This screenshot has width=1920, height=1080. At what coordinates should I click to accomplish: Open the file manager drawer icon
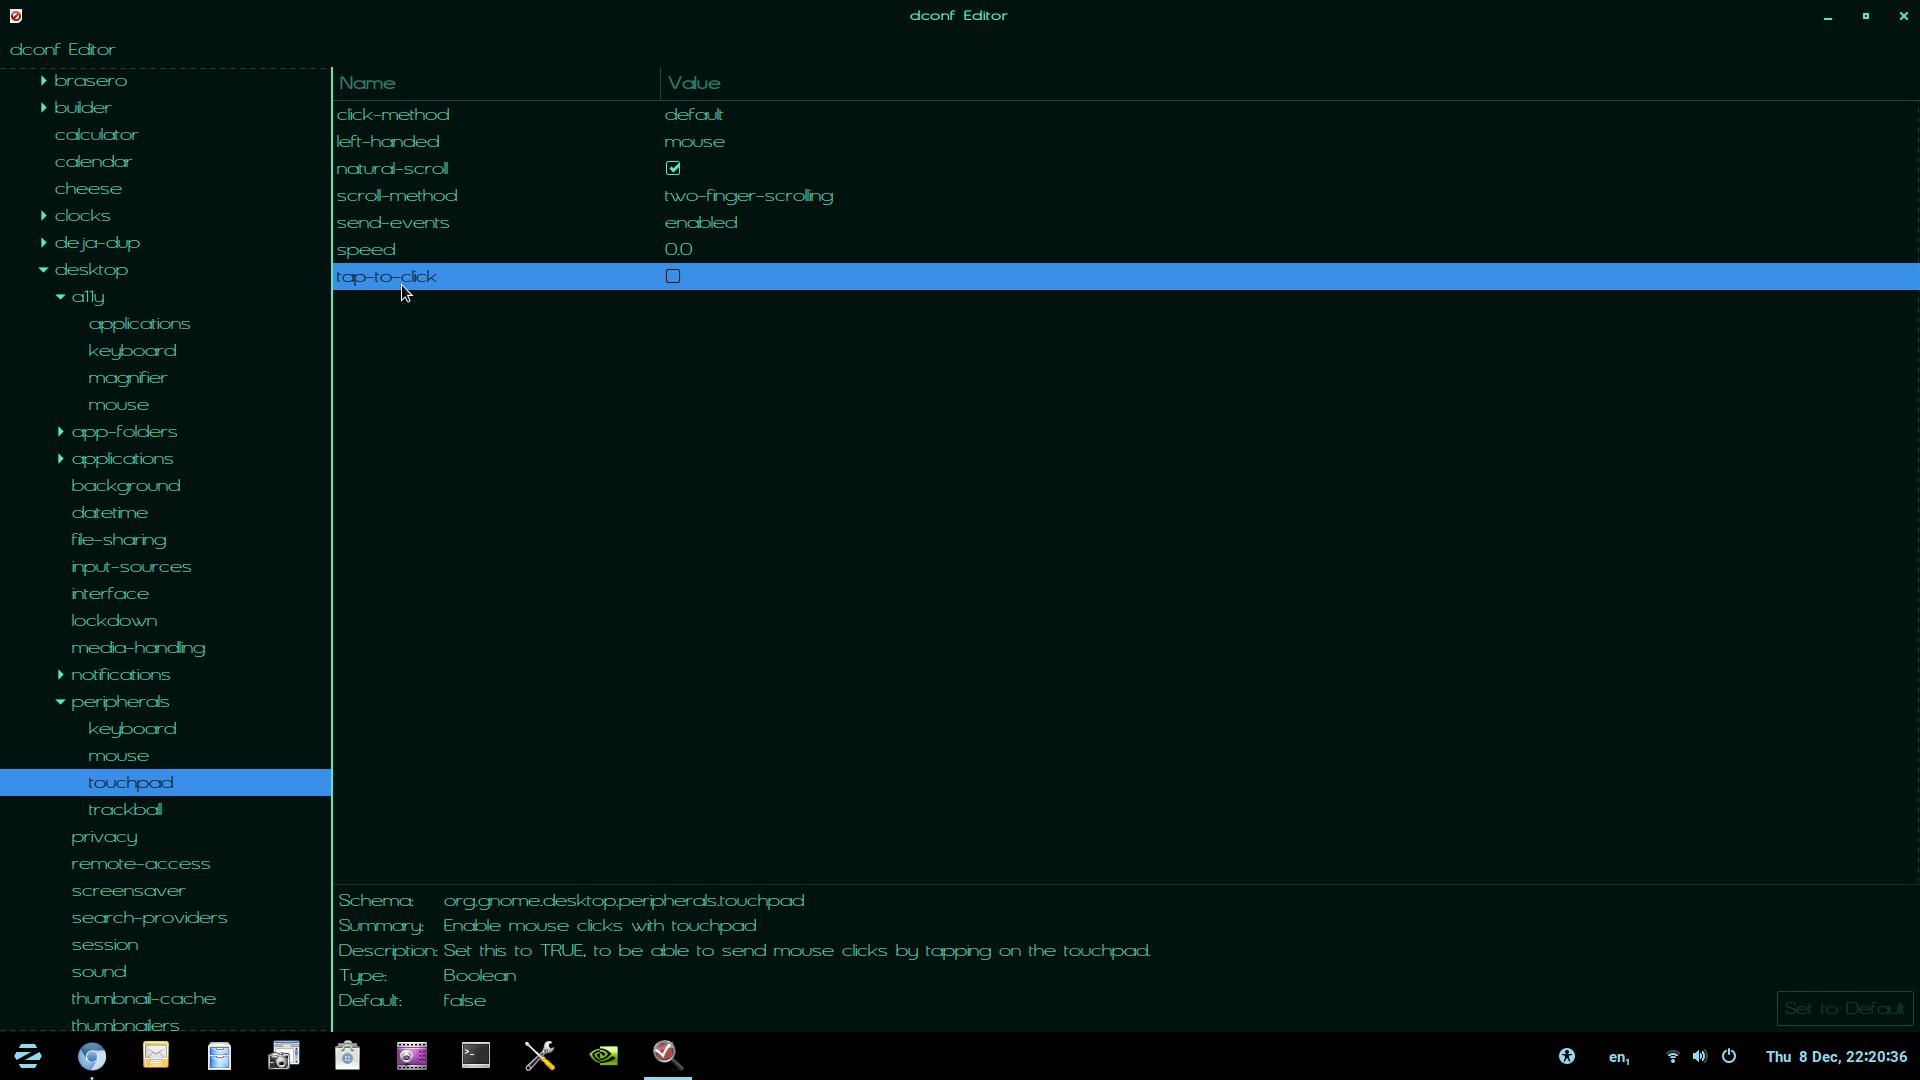click(x=220, y=1055)
